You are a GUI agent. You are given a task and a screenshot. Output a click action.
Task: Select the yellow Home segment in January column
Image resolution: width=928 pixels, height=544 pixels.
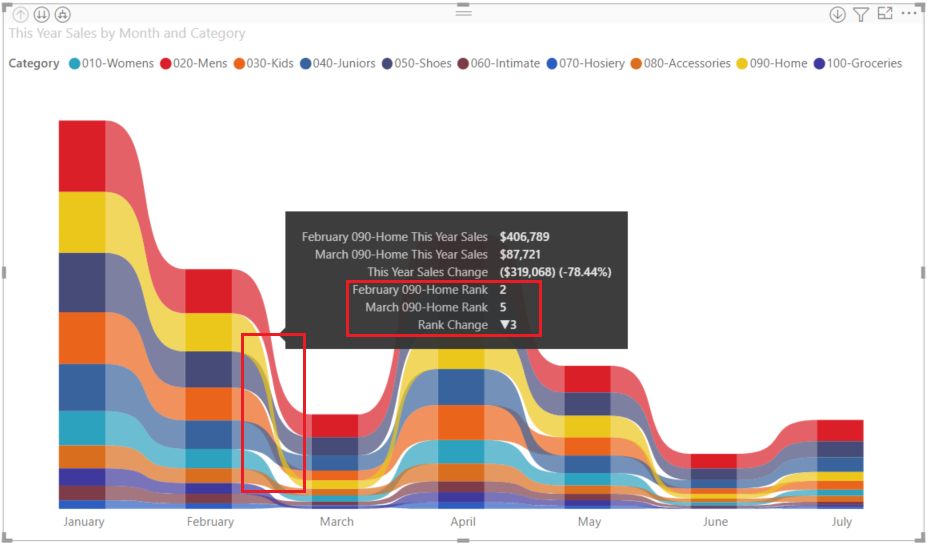coord(82,222)
